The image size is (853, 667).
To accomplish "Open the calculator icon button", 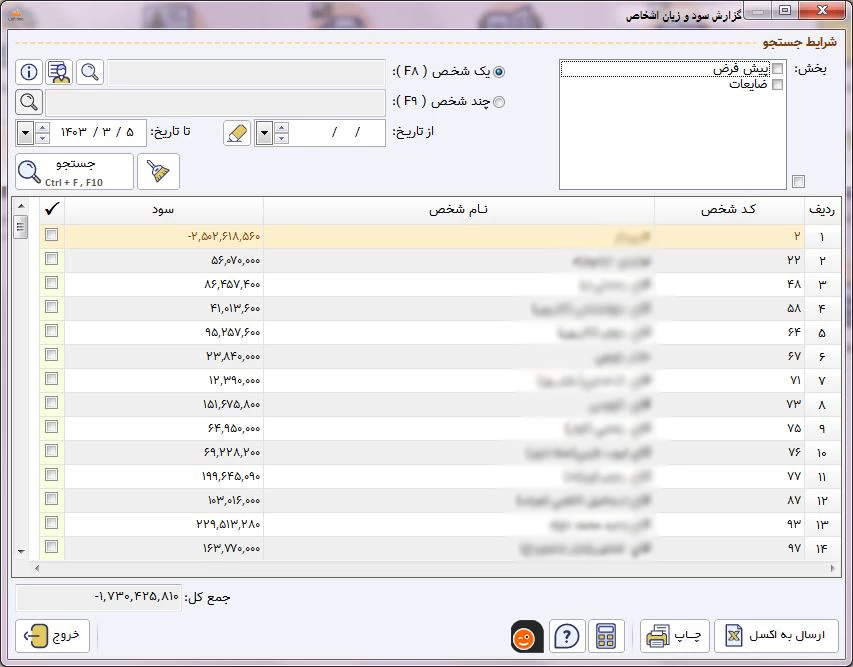I will tap(606, 636).
